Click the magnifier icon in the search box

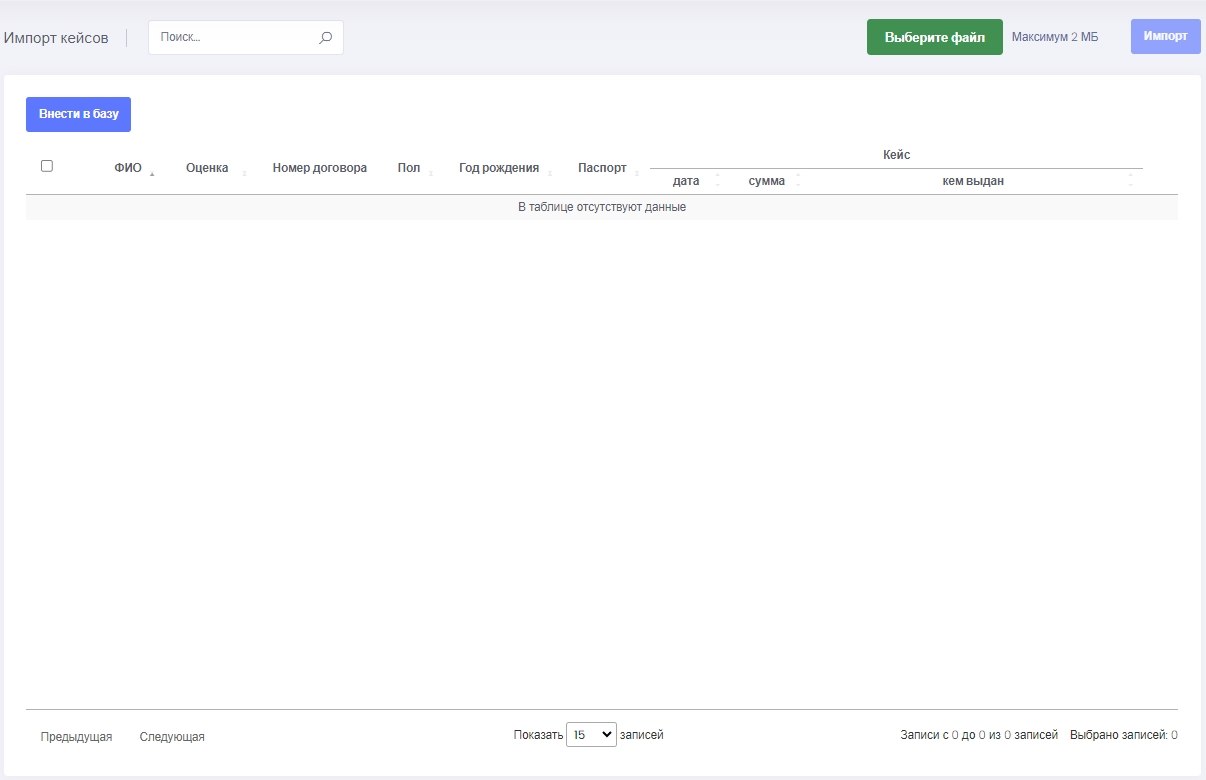[325, 38]
